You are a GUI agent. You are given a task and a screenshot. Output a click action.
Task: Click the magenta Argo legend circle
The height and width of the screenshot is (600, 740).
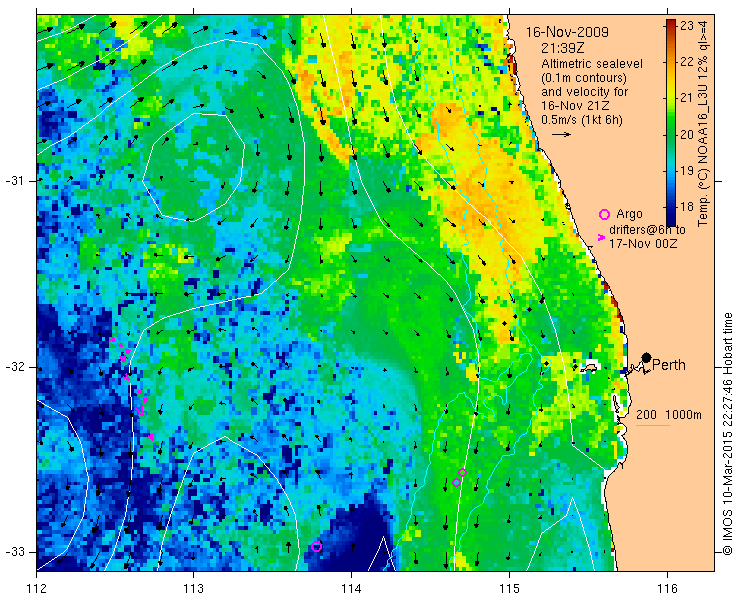point(604,214)
